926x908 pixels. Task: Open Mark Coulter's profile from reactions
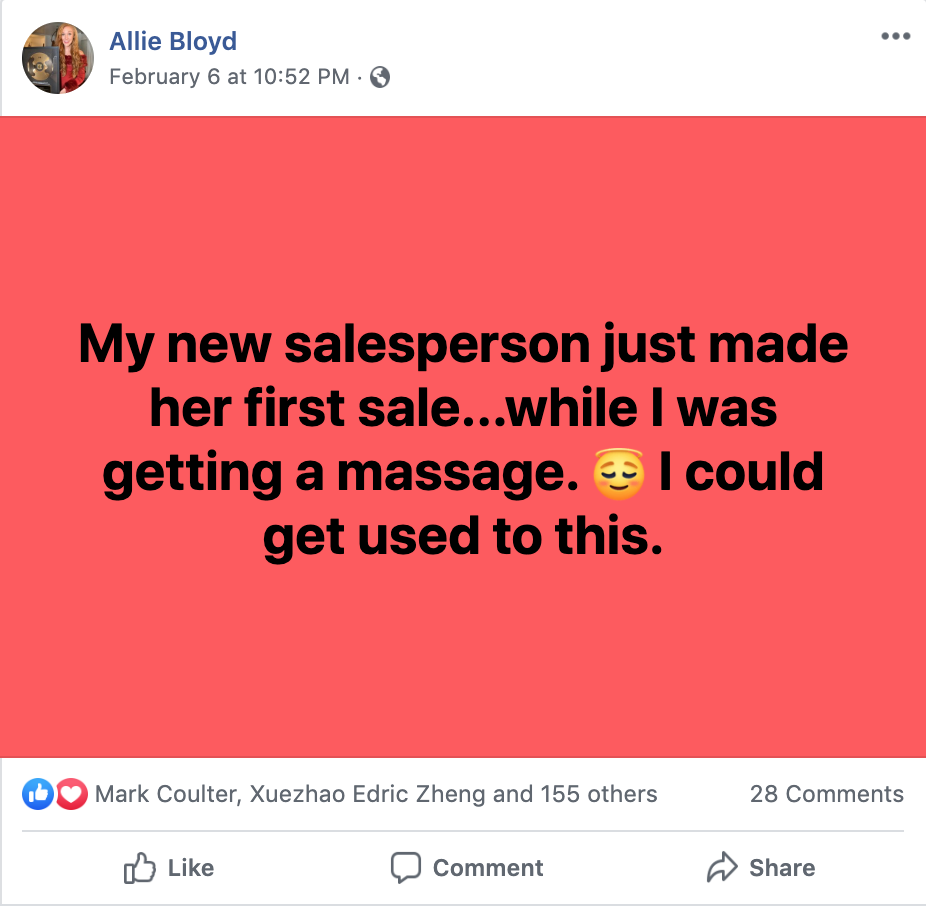pos(166,795)
